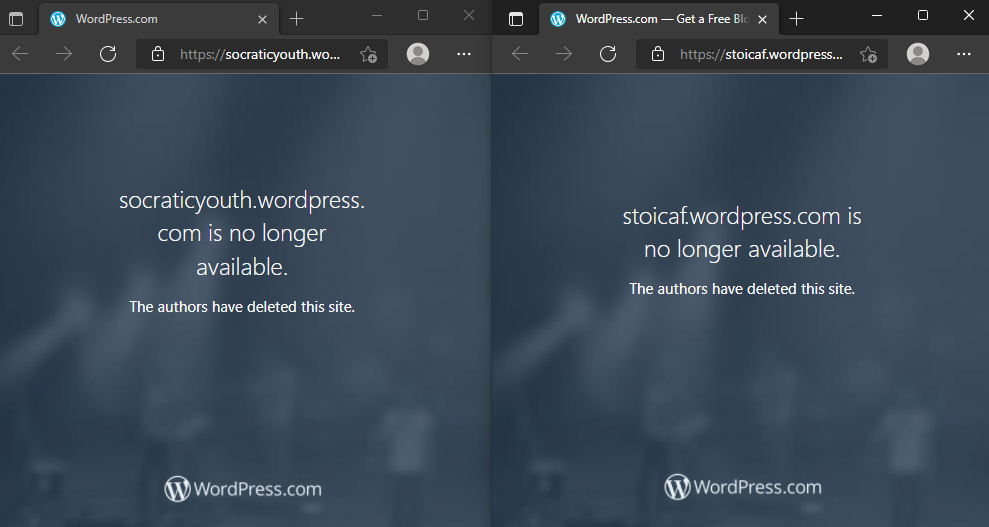Open tab actions menu in left window
The width and height of the screenshot is (989, 527).
click(16, 19)
